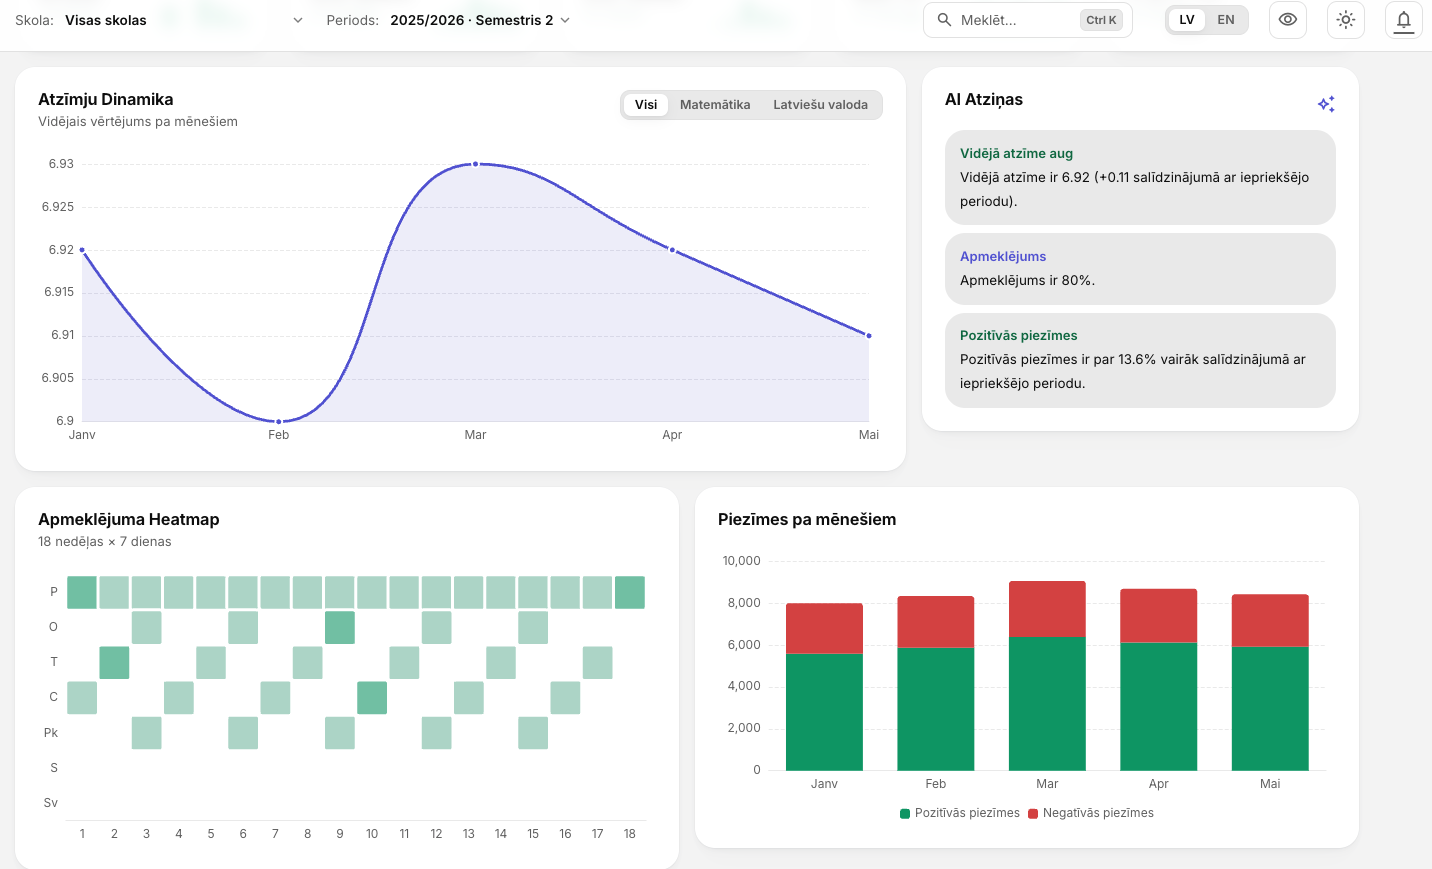Click the Apmeklējuma Heatmap heading
The image size is (1432, 869).
(129, 519)
